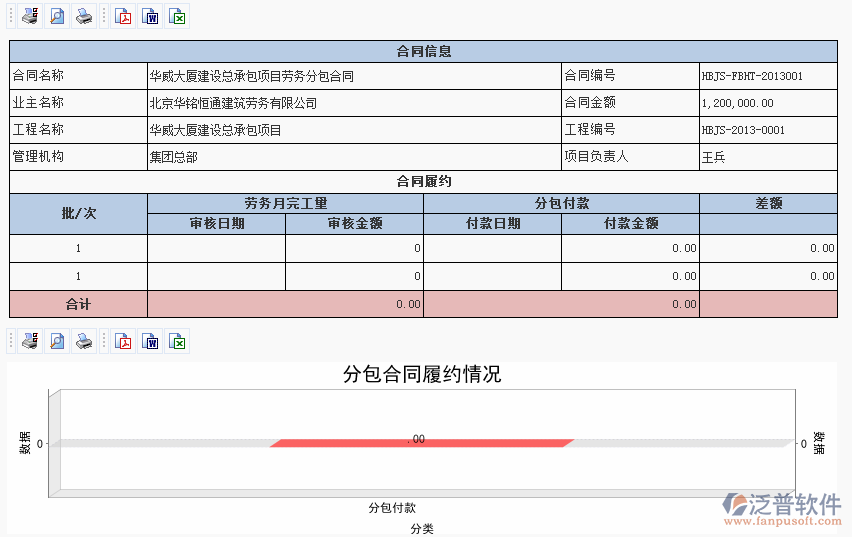
Task: Open print preview icon above the chart
Action: (x=57, y=341)
